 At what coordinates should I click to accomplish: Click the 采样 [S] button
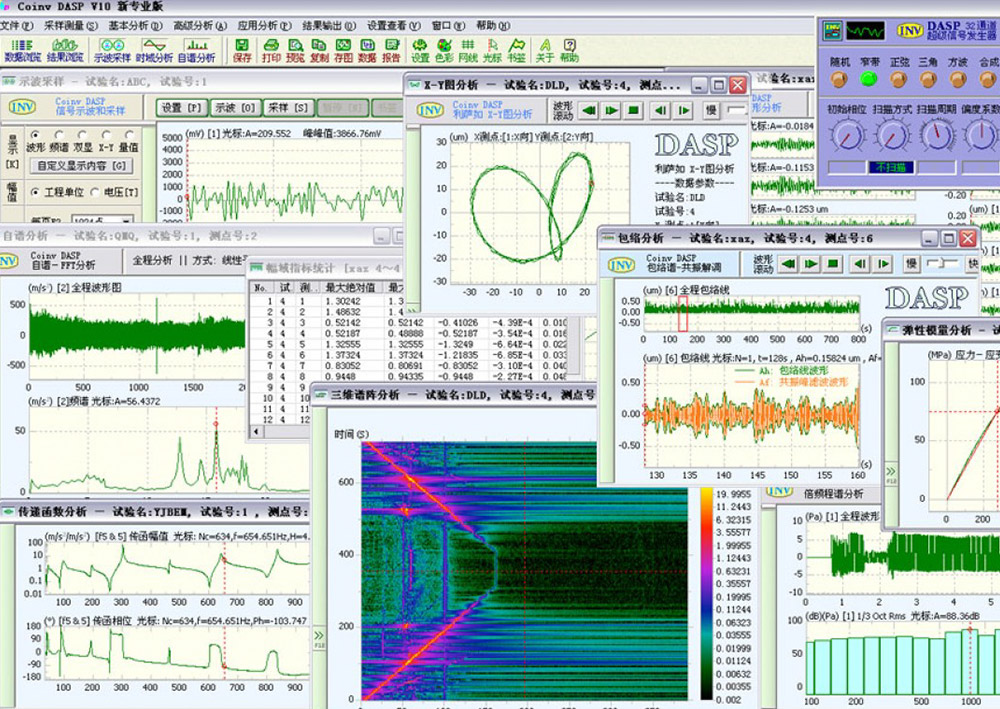click(288, 108)
